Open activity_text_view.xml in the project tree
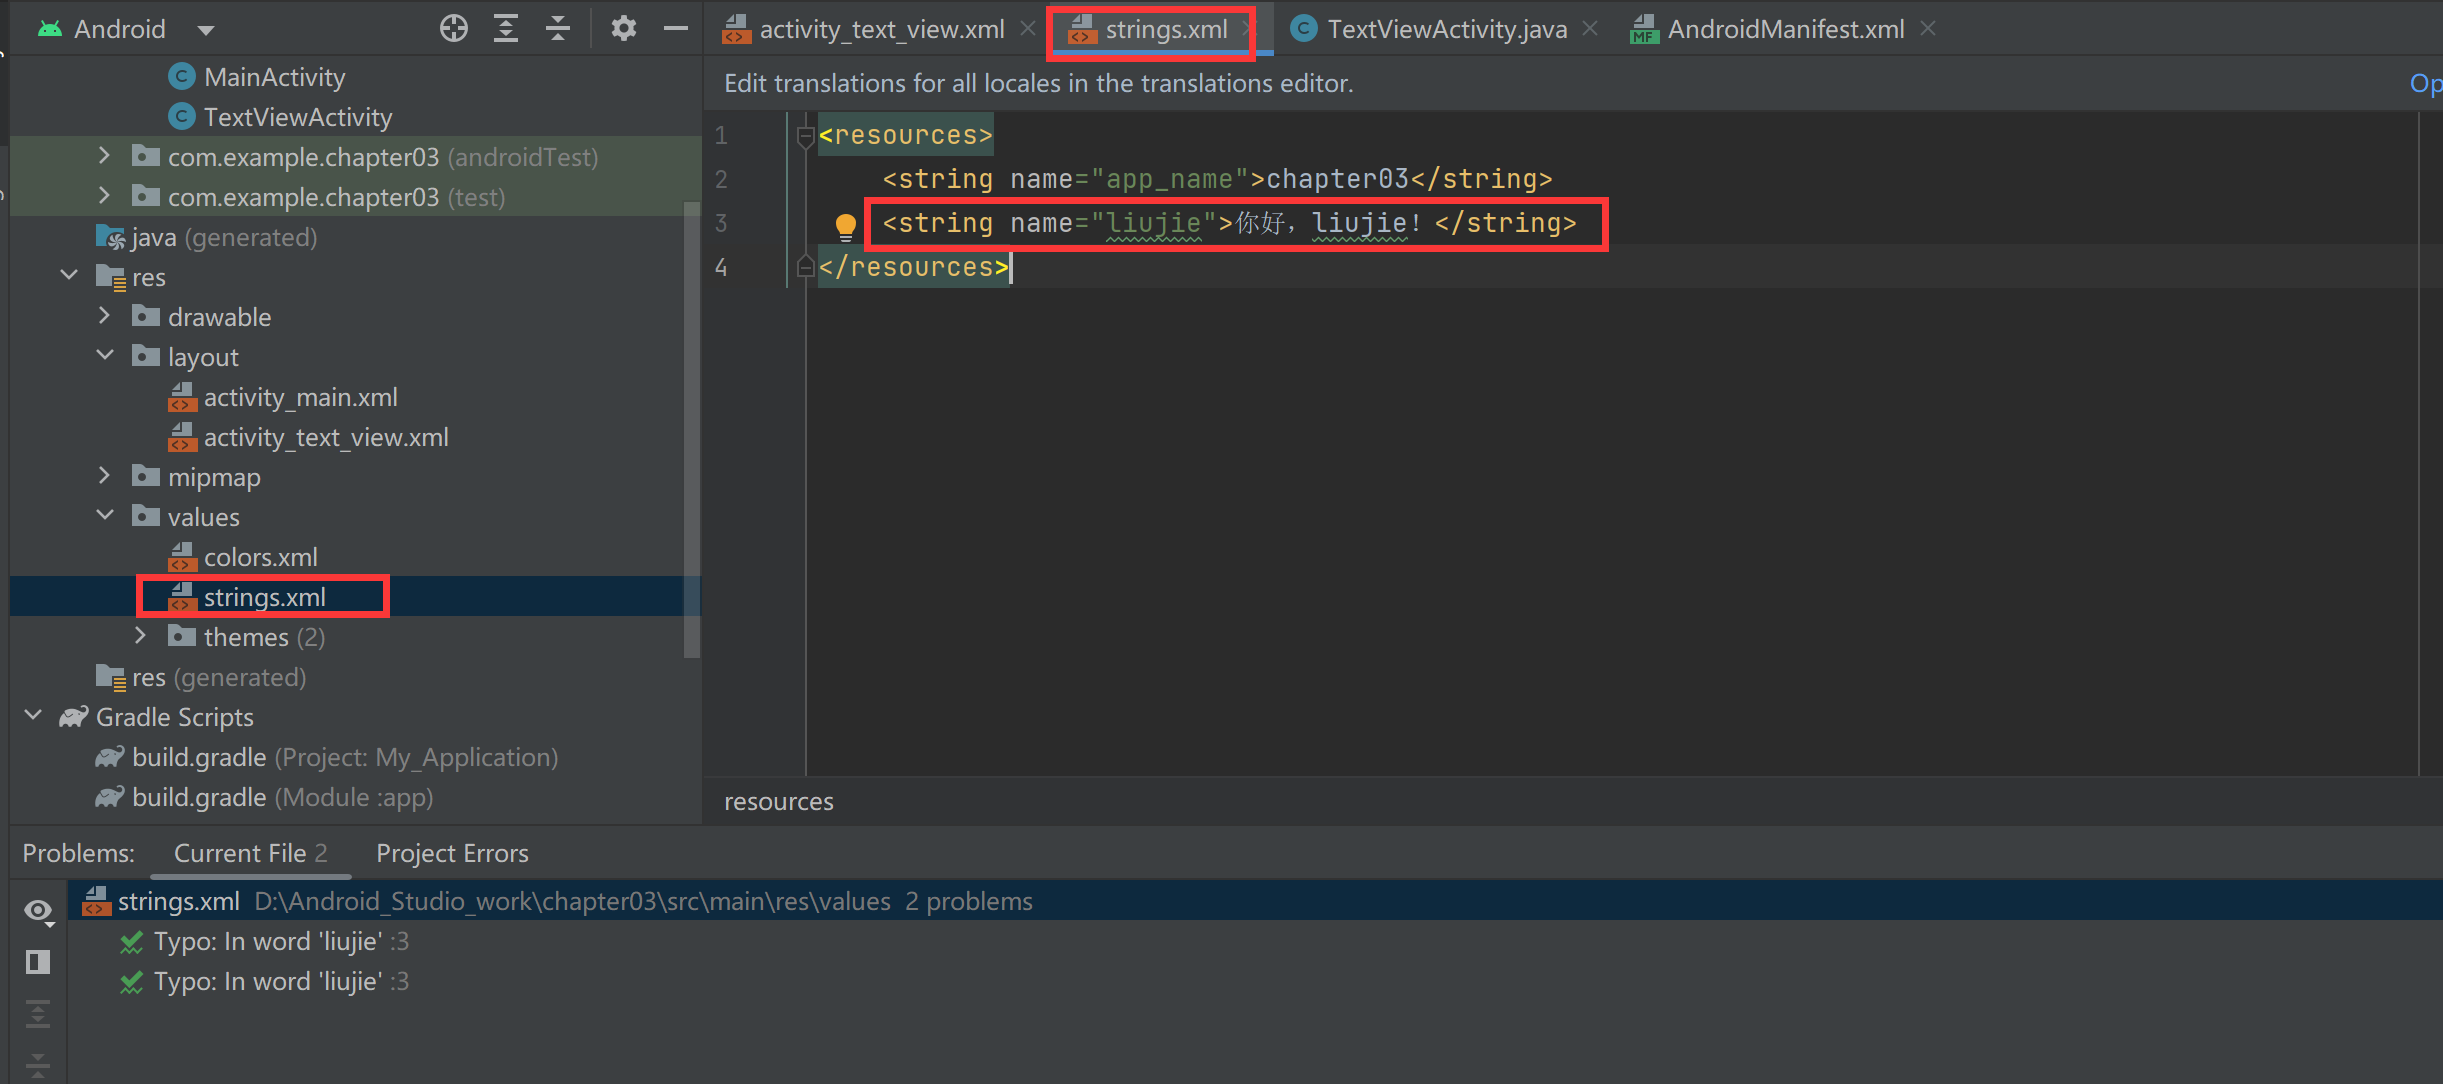2443x1084 pixels. click(326, 437)
